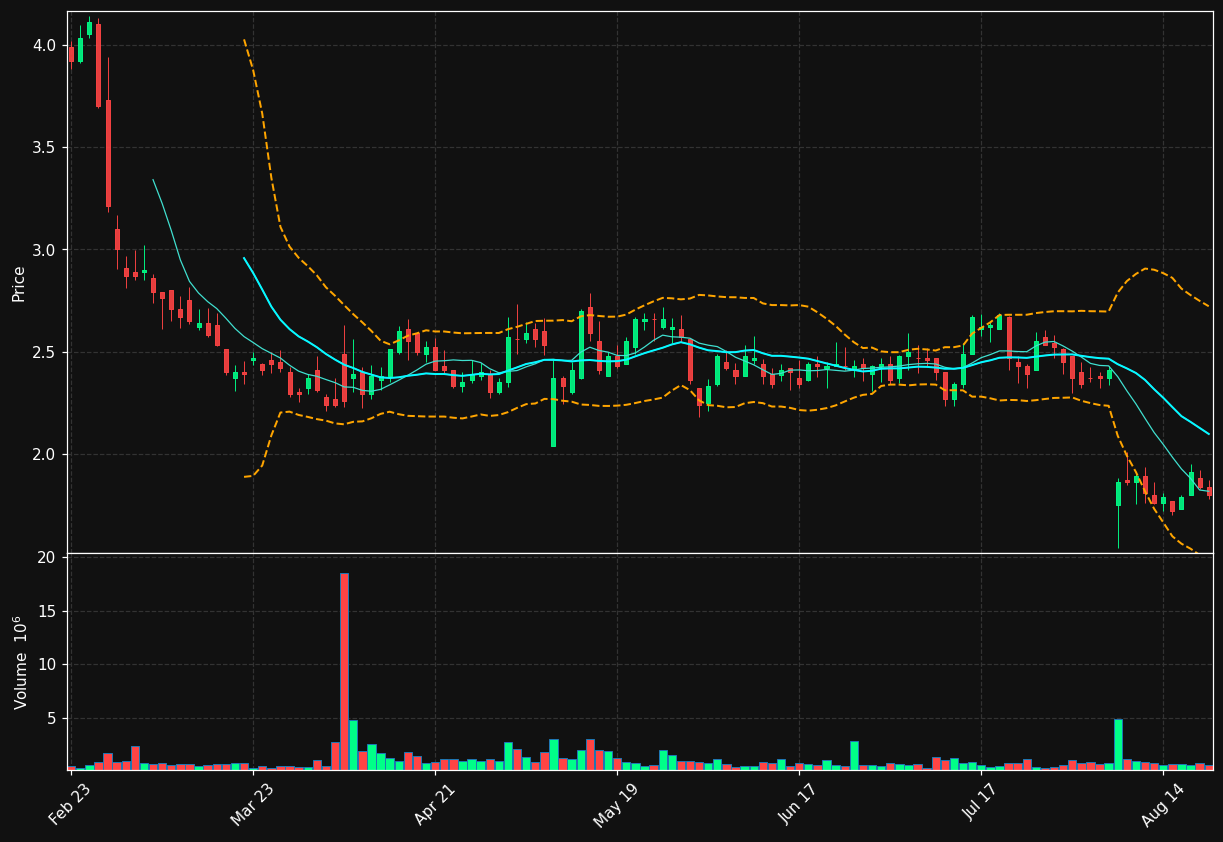Image resolution: width=1223 pixels, height=842 pixels.
Task: Select the May 19 date label
Action: (x=616, y=803)
